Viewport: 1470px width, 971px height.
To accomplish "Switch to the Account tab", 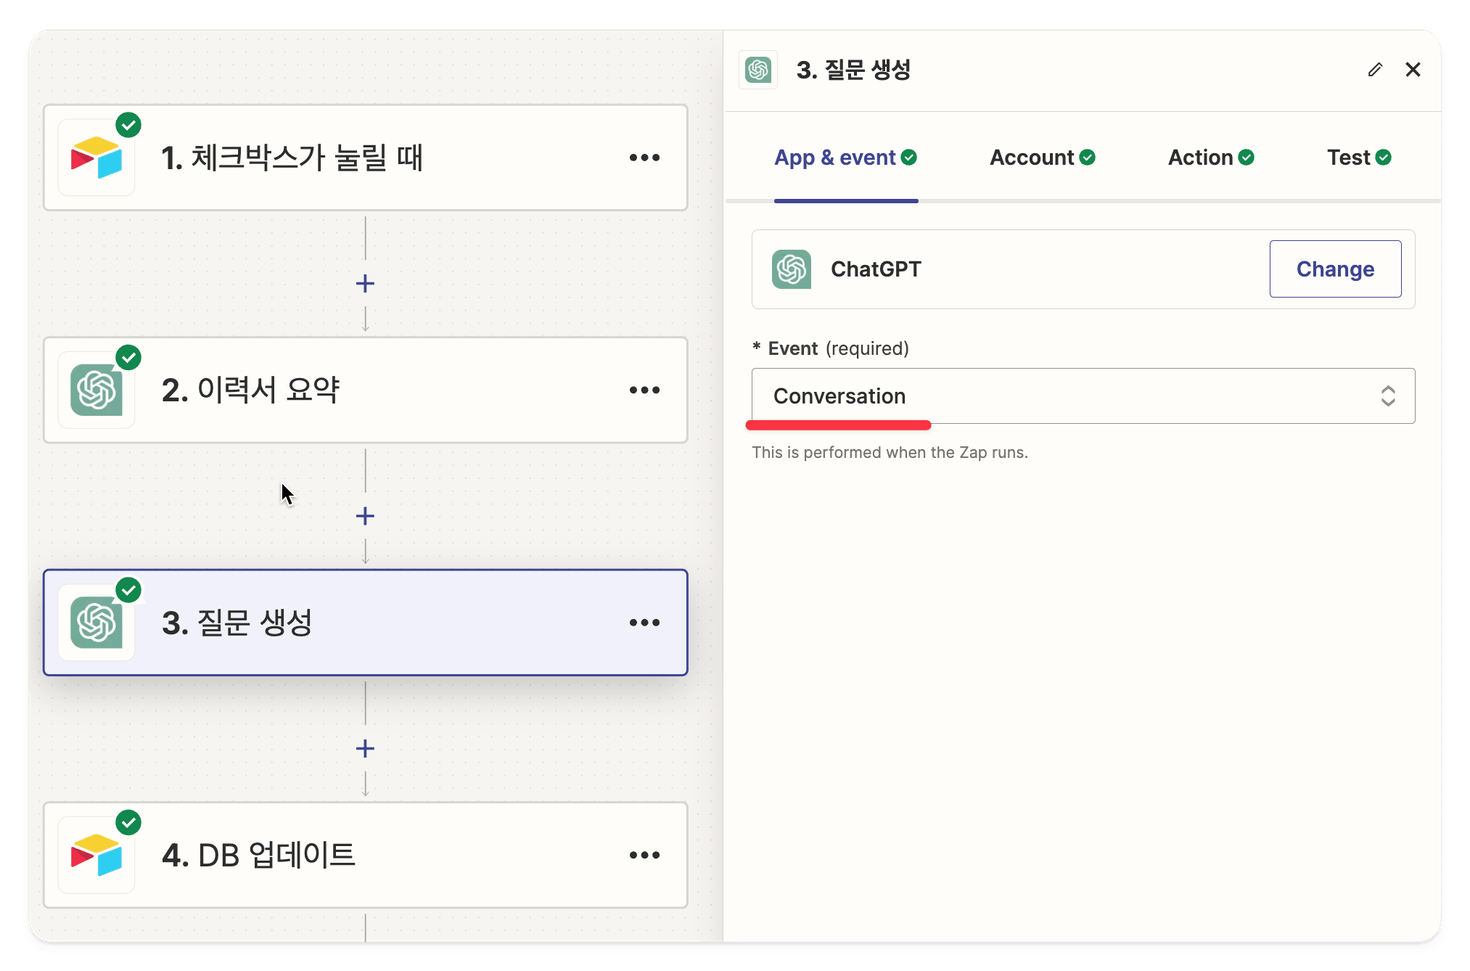I will (x=1041, y=158).
